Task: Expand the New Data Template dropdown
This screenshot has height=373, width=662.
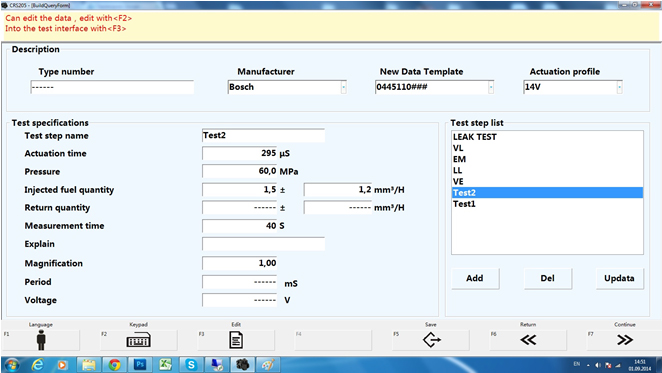Action: [491, 87]
